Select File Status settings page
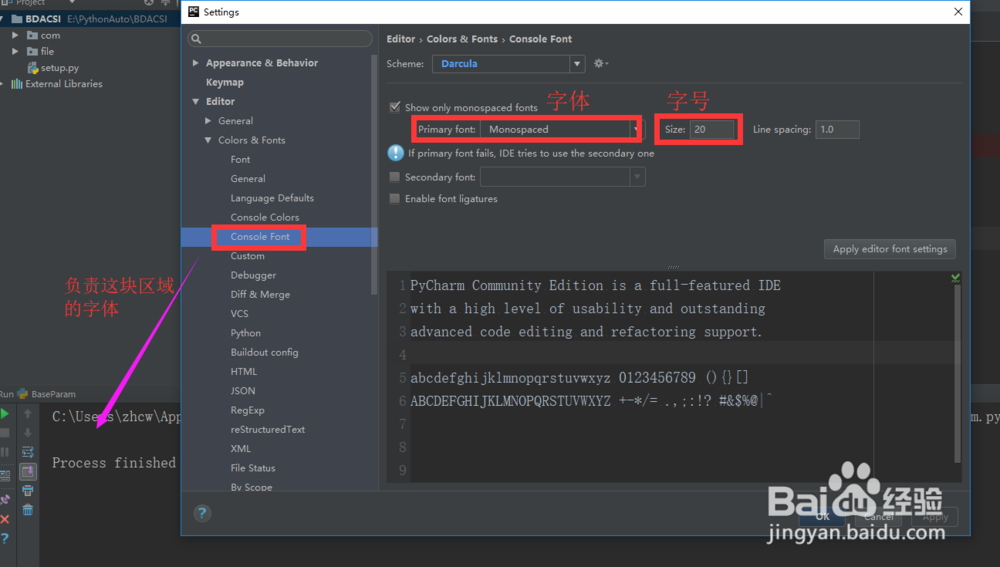 tap(253, 468)
